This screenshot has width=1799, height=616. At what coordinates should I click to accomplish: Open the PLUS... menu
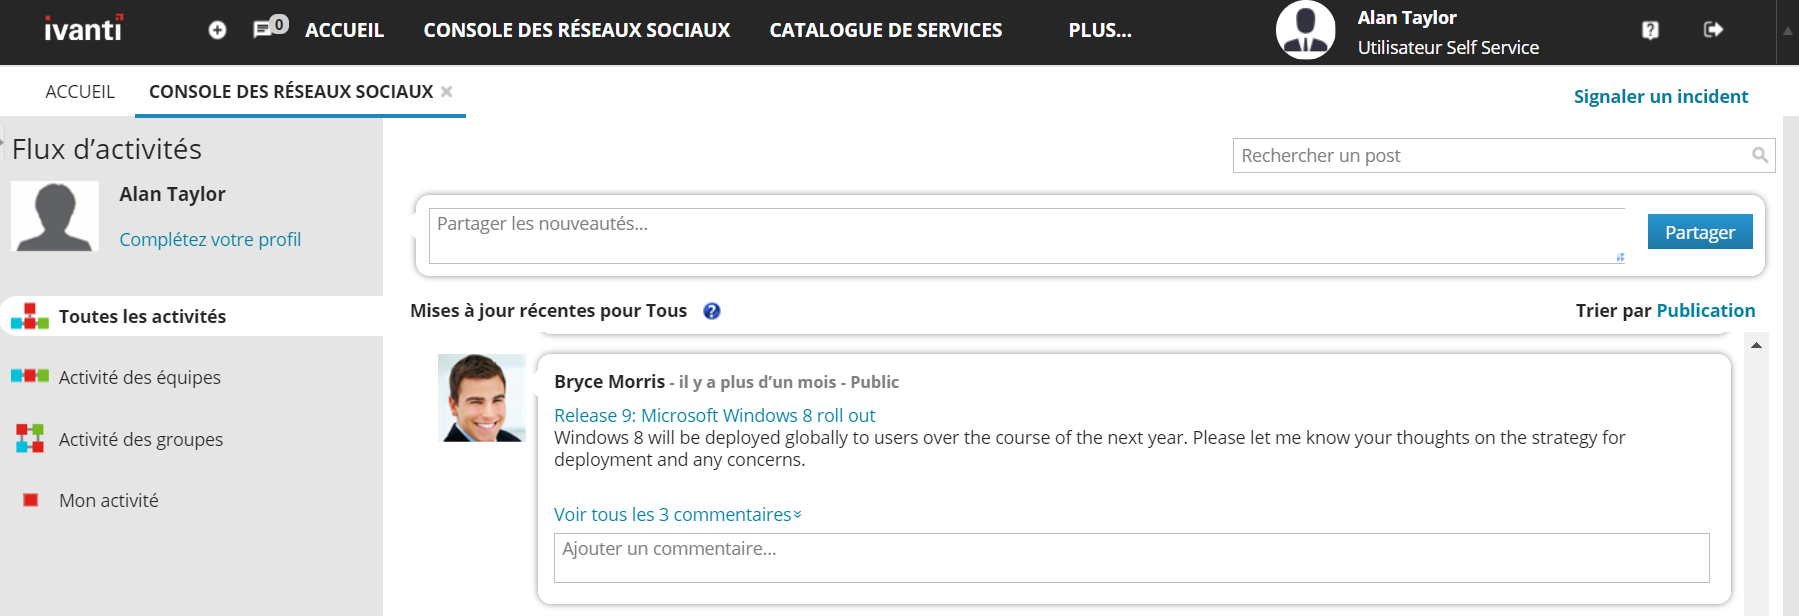[x=1100, y=30]
